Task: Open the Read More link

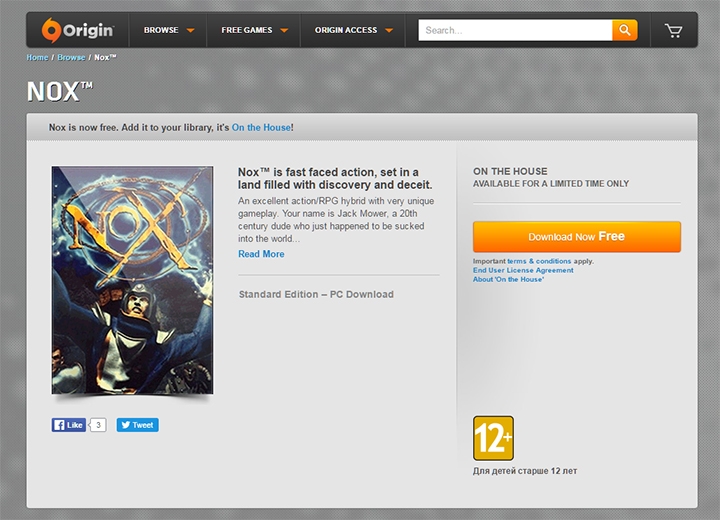Action: (x=261, y=254)
